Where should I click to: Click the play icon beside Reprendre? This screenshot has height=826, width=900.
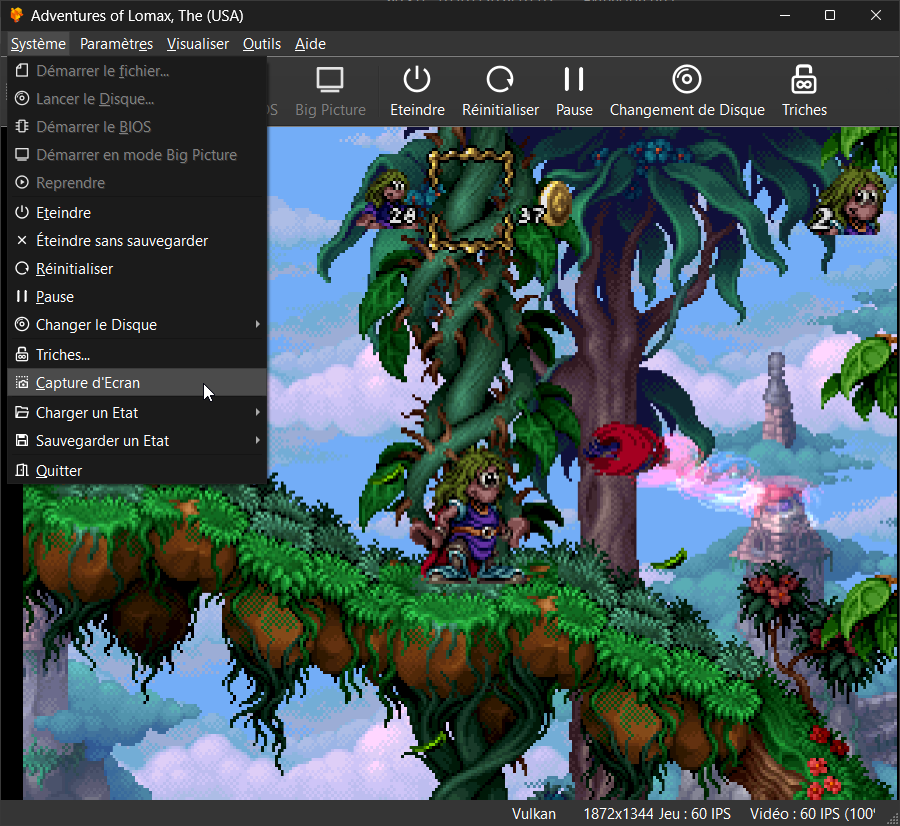pyautogui.click(x=22, y=183)
